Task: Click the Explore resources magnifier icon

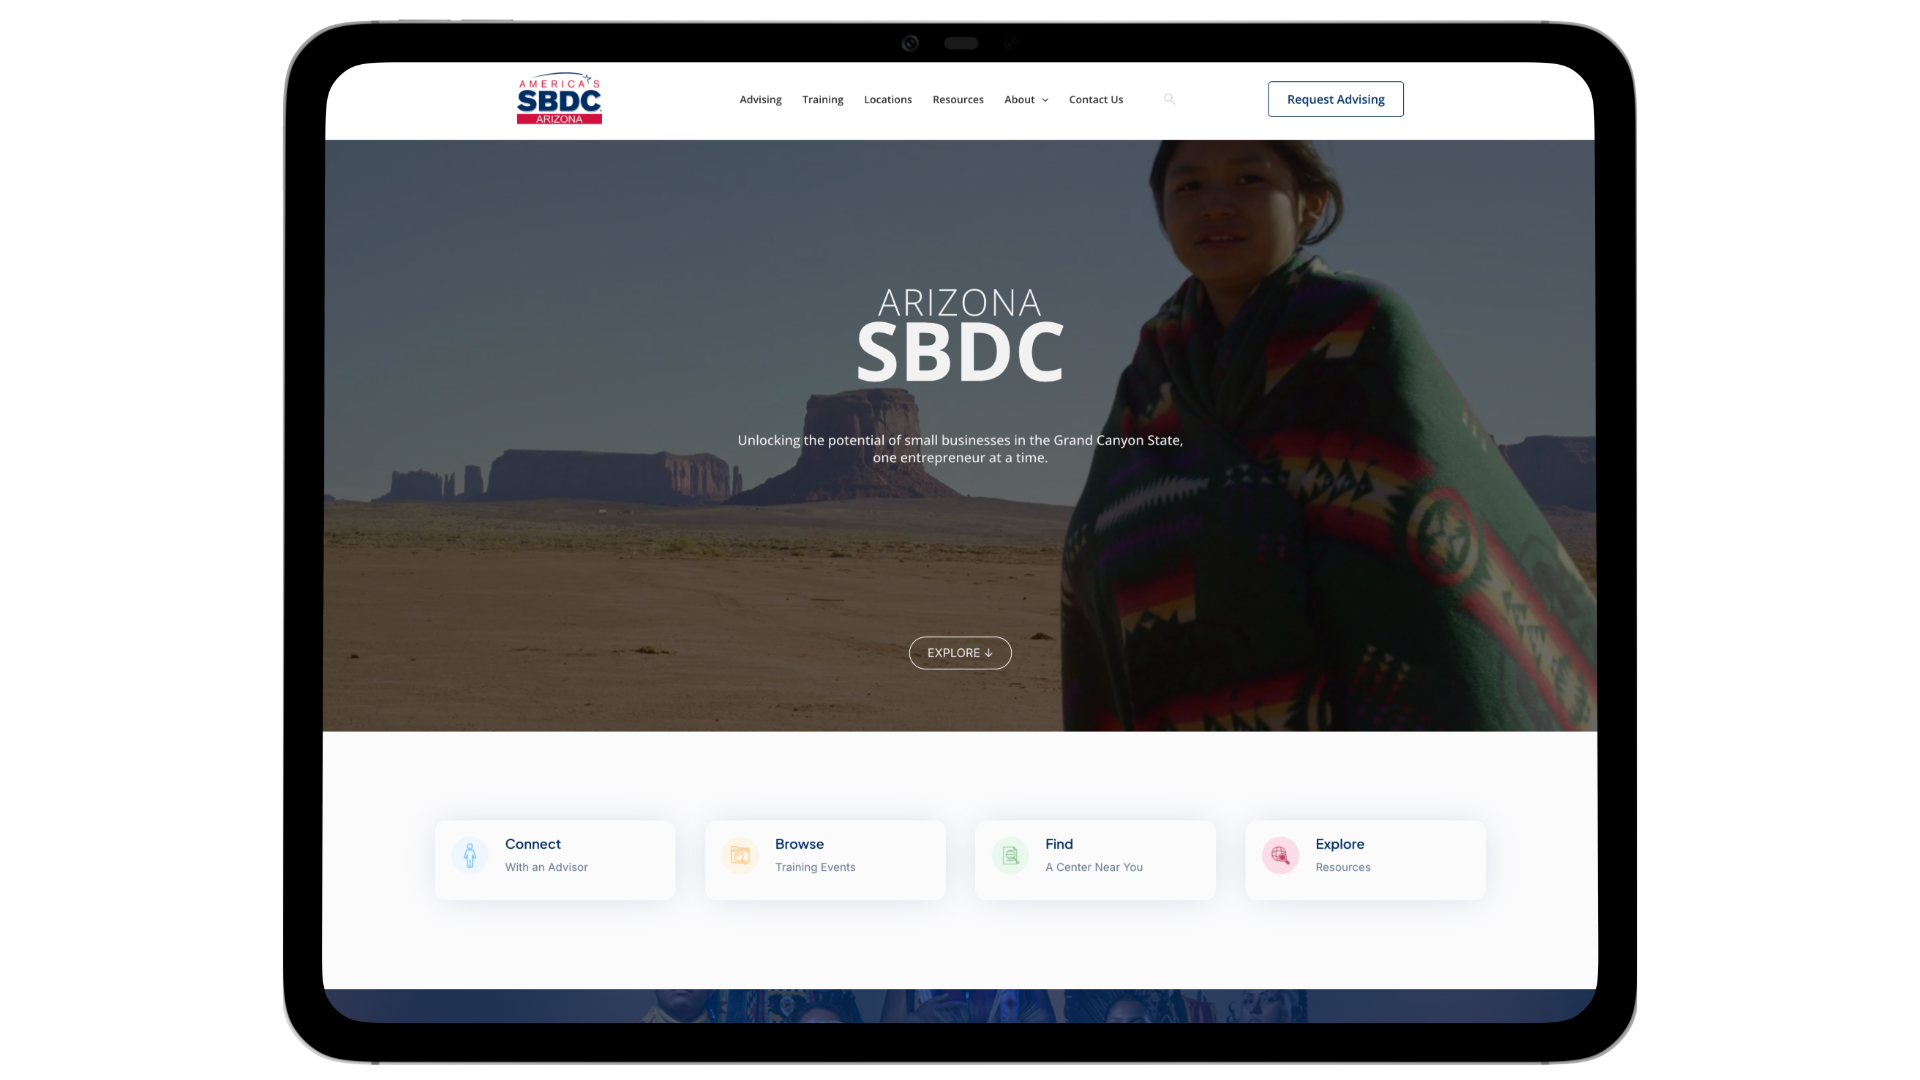Action: point(1280,856)
